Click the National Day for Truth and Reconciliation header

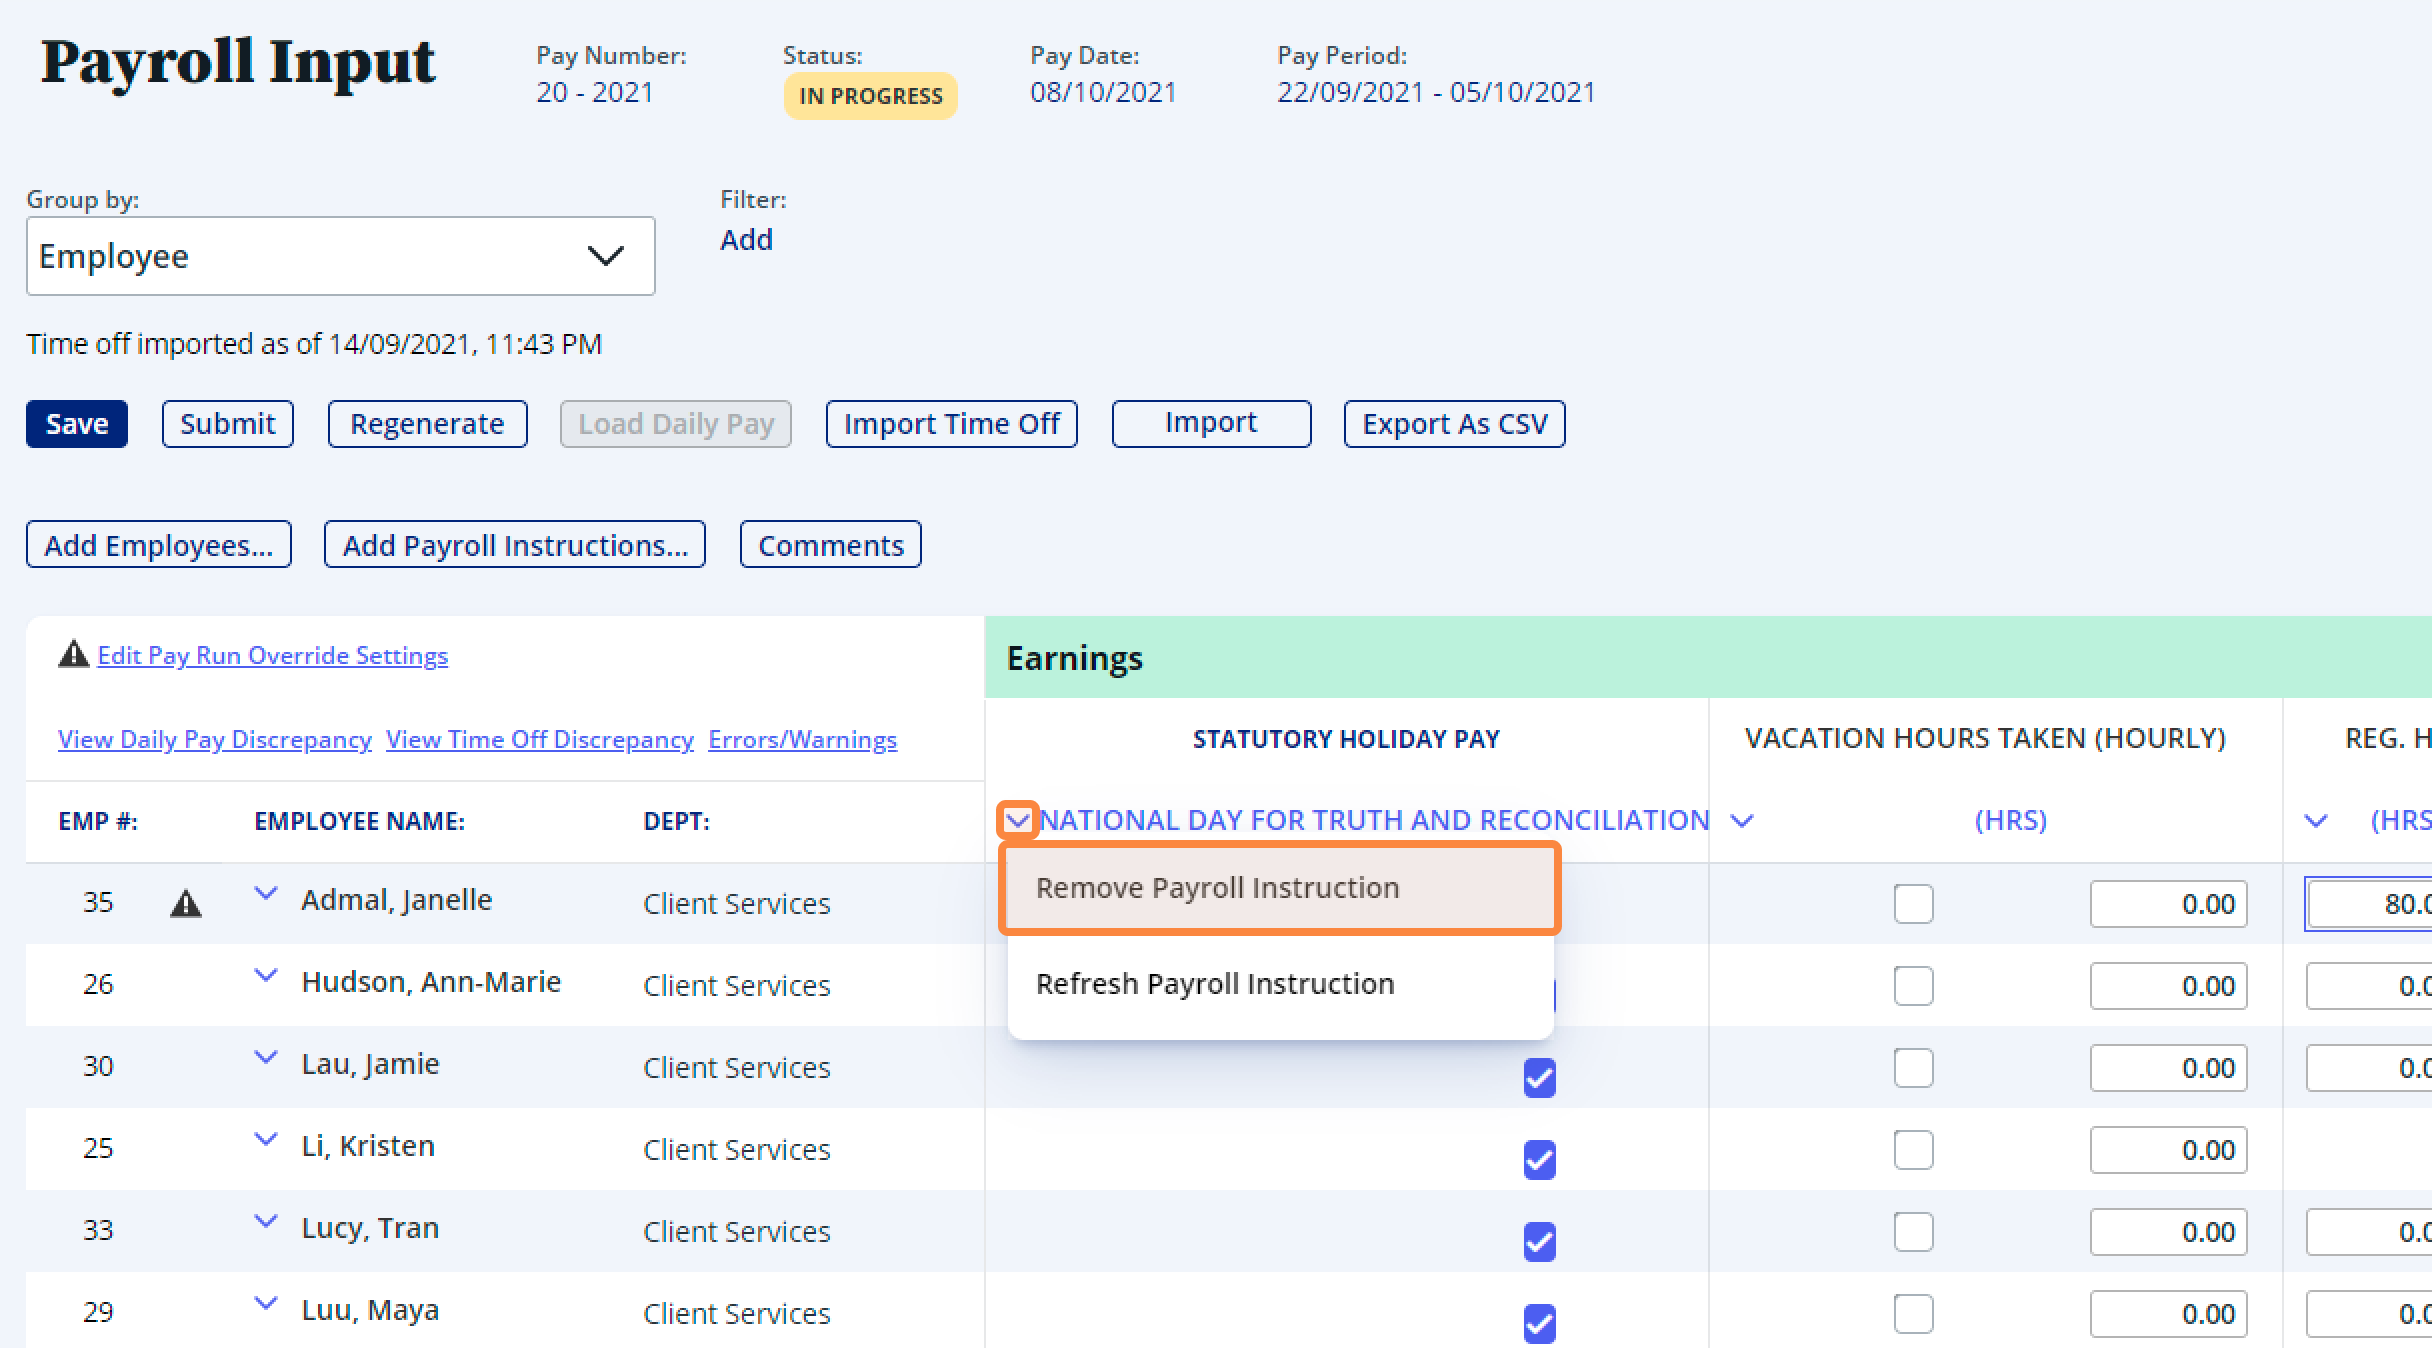[1374, 821]
